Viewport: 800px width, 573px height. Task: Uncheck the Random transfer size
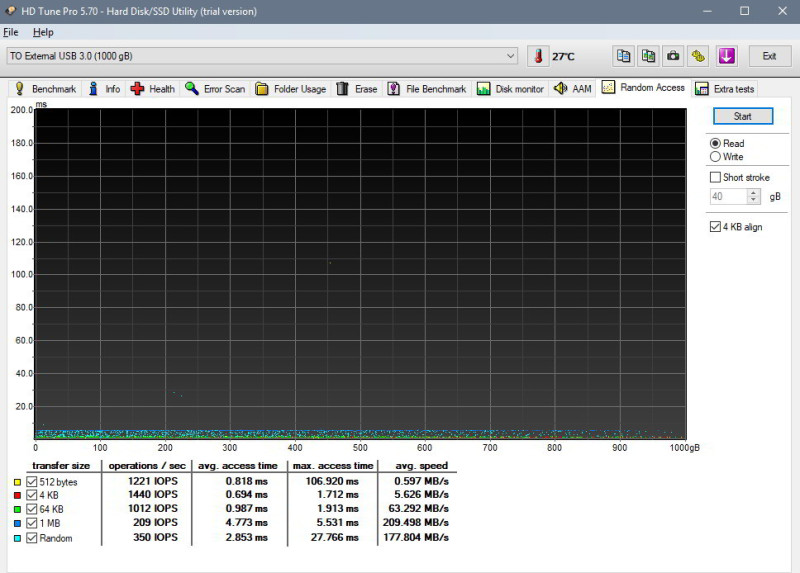pos(32,538)
